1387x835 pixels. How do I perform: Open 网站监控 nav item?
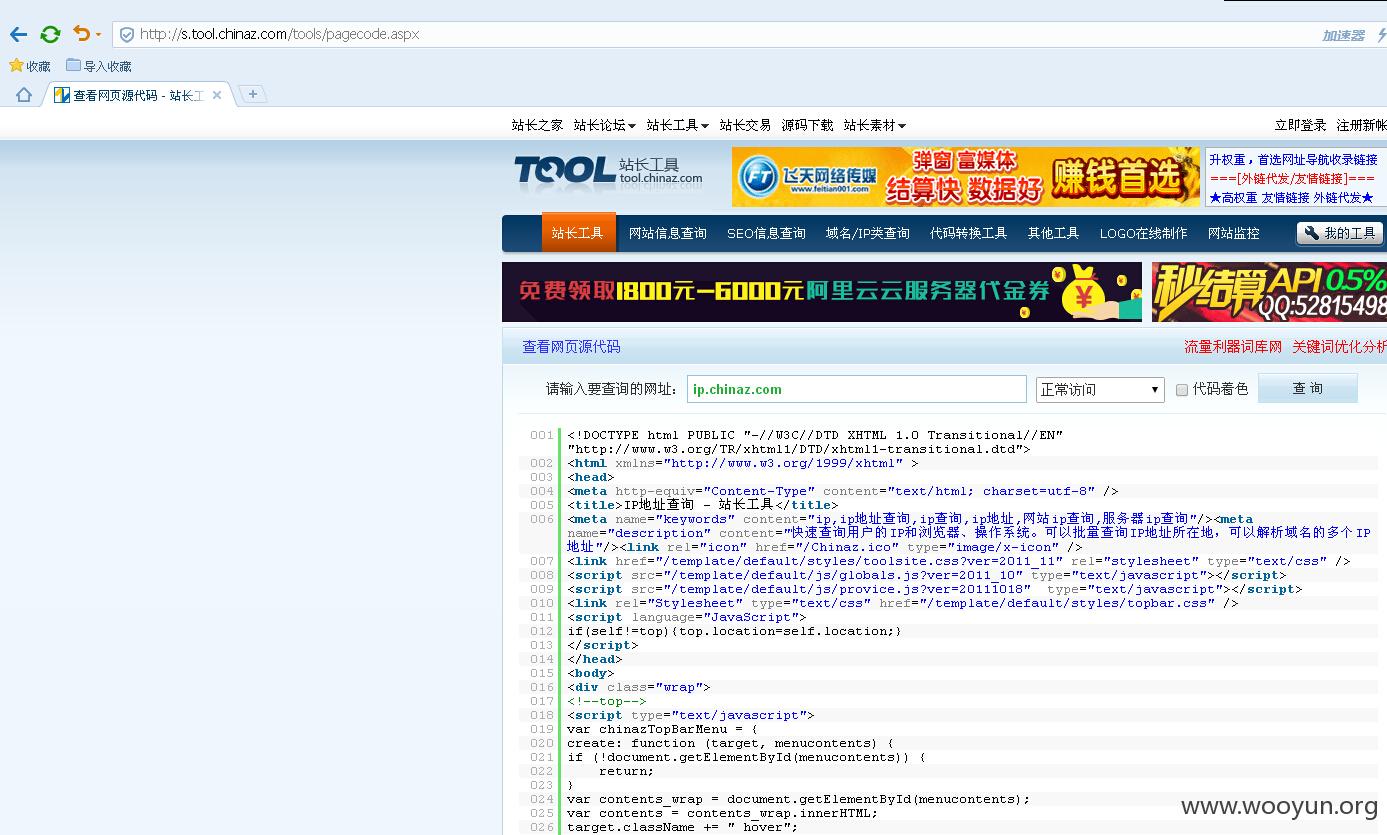(1233, 233)
